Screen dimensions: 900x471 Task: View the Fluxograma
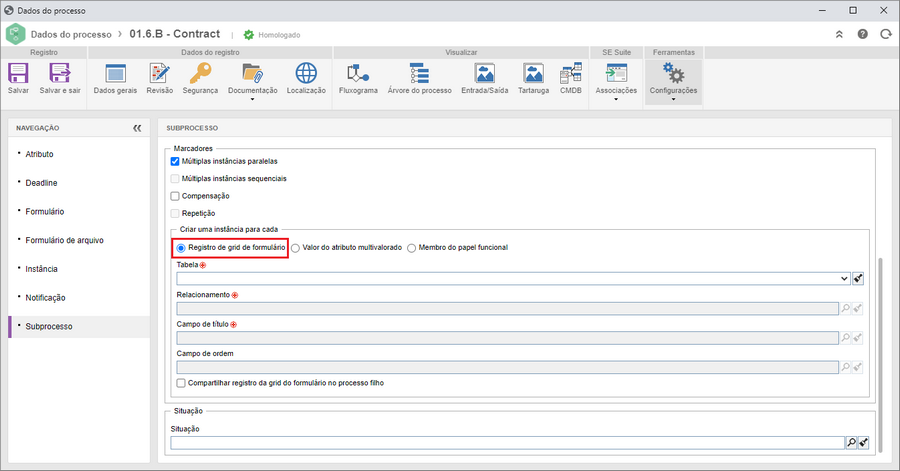pyautogui.click(x=358, y=73)
